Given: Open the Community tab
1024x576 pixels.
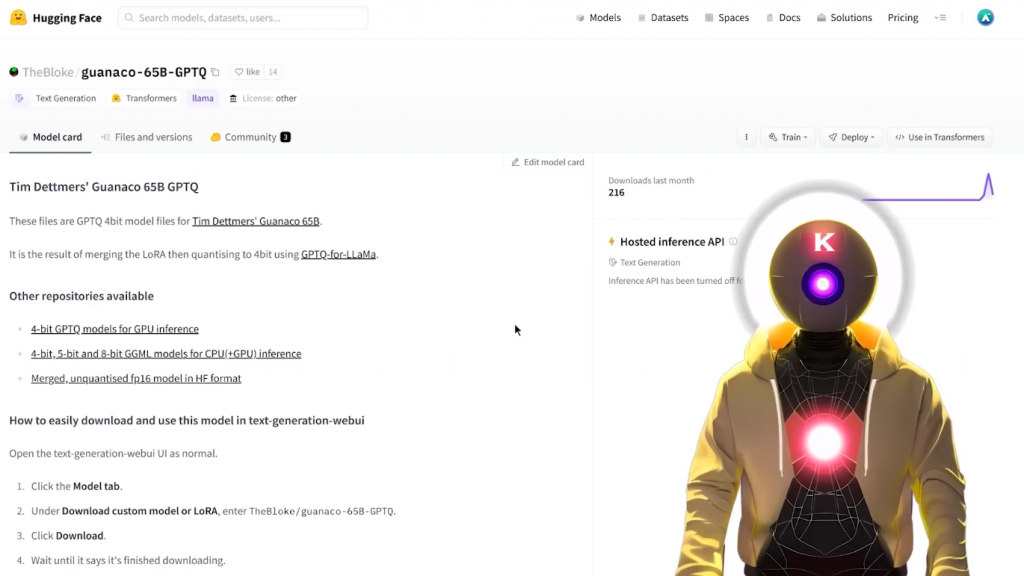Looking at the screenshot, I should (x=251, y=137).
